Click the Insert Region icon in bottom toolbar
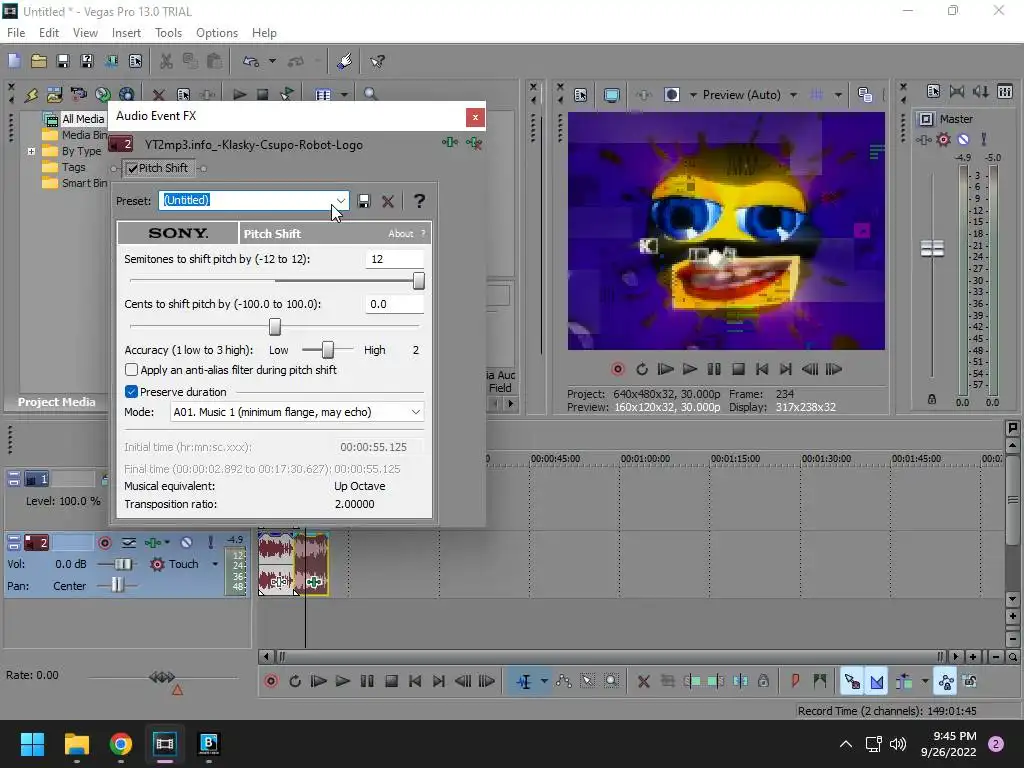 [820, 682]
